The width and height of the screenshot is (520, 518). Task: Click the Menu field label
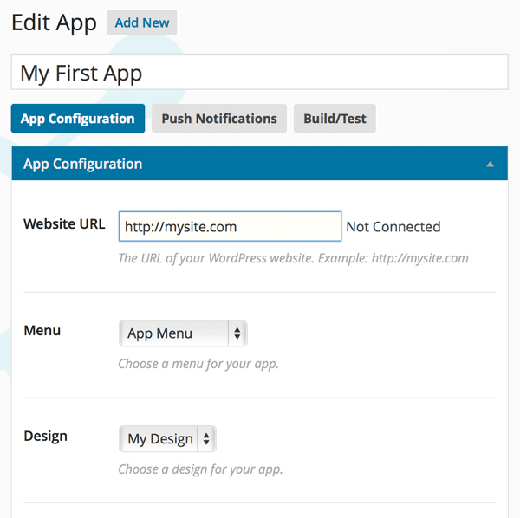coord(42,331)
